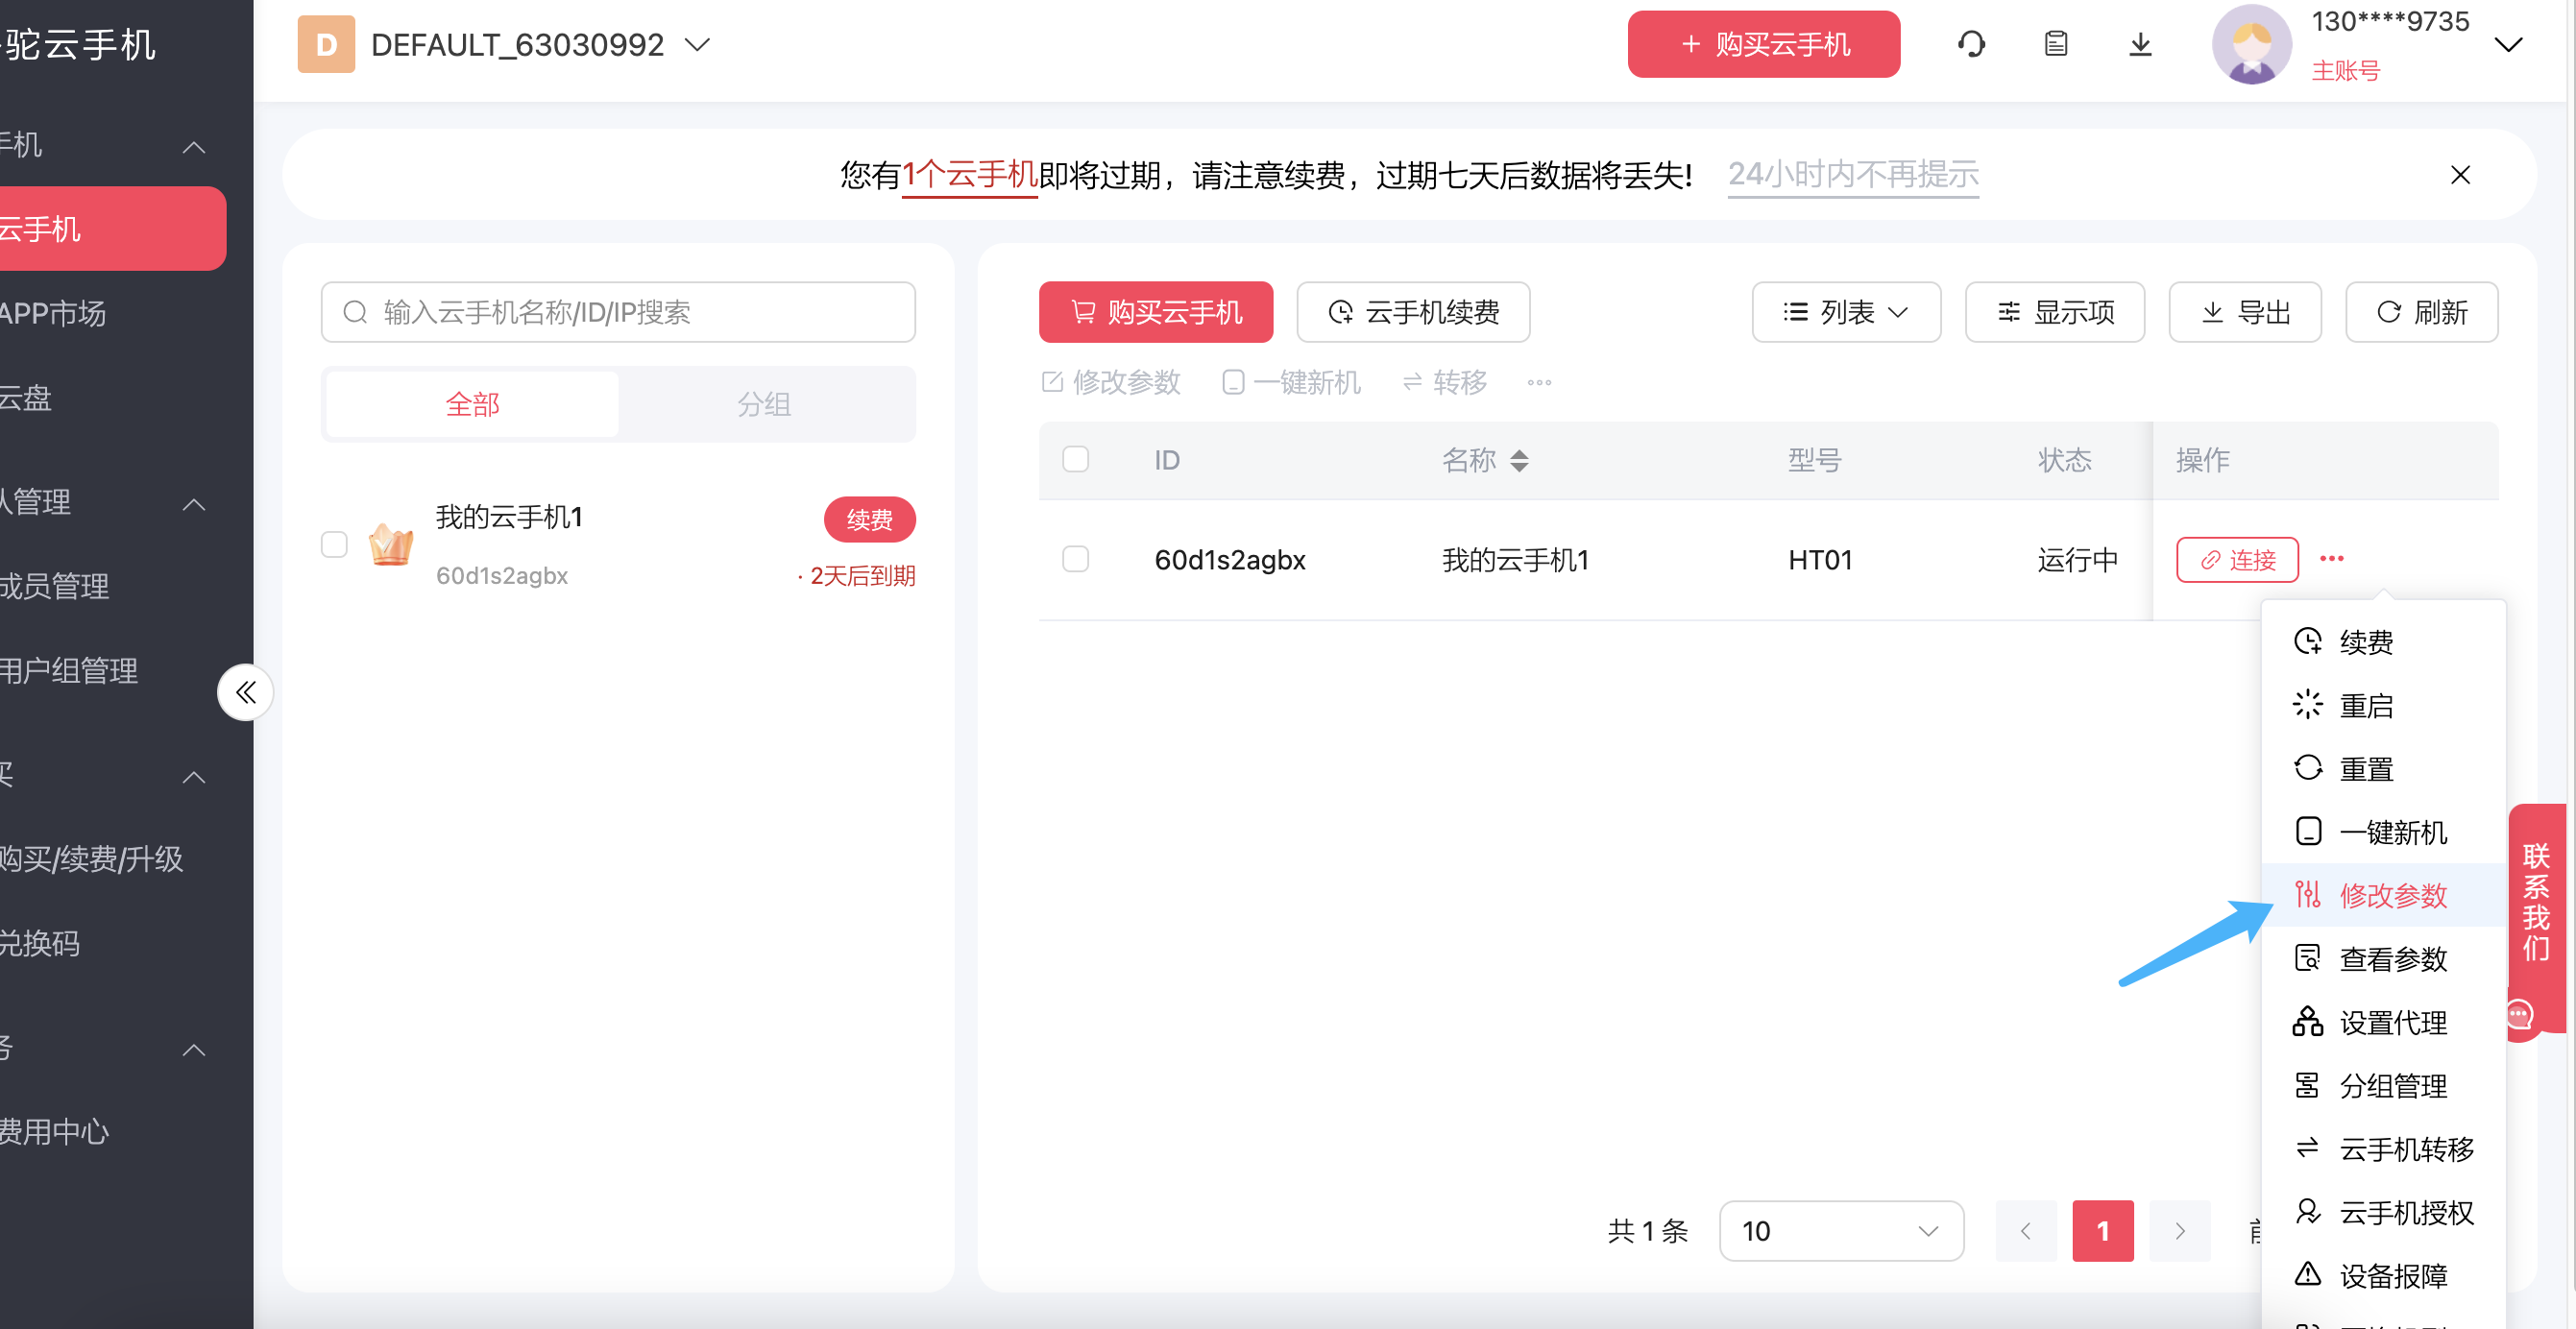Open the orders clipboard icon in header
Image resolution: width=2576 pixels, height=1329 pixels.
[2055, 44]
